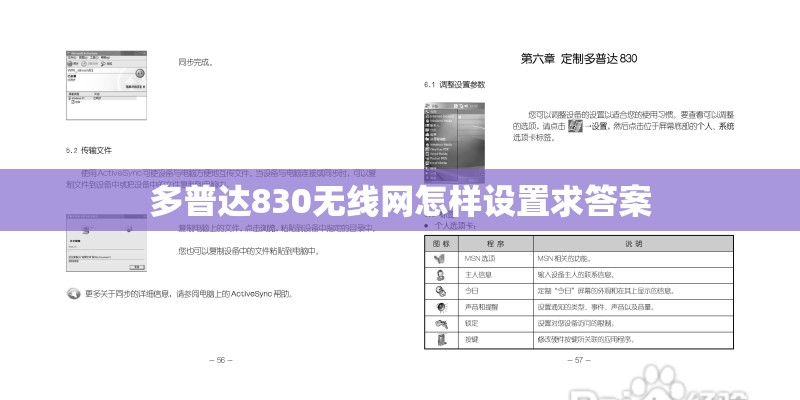This screenshot has height=400, width=800.
Task: Select the paragraph starting with 您可以调整设备的设置
Action: [623, 126]
